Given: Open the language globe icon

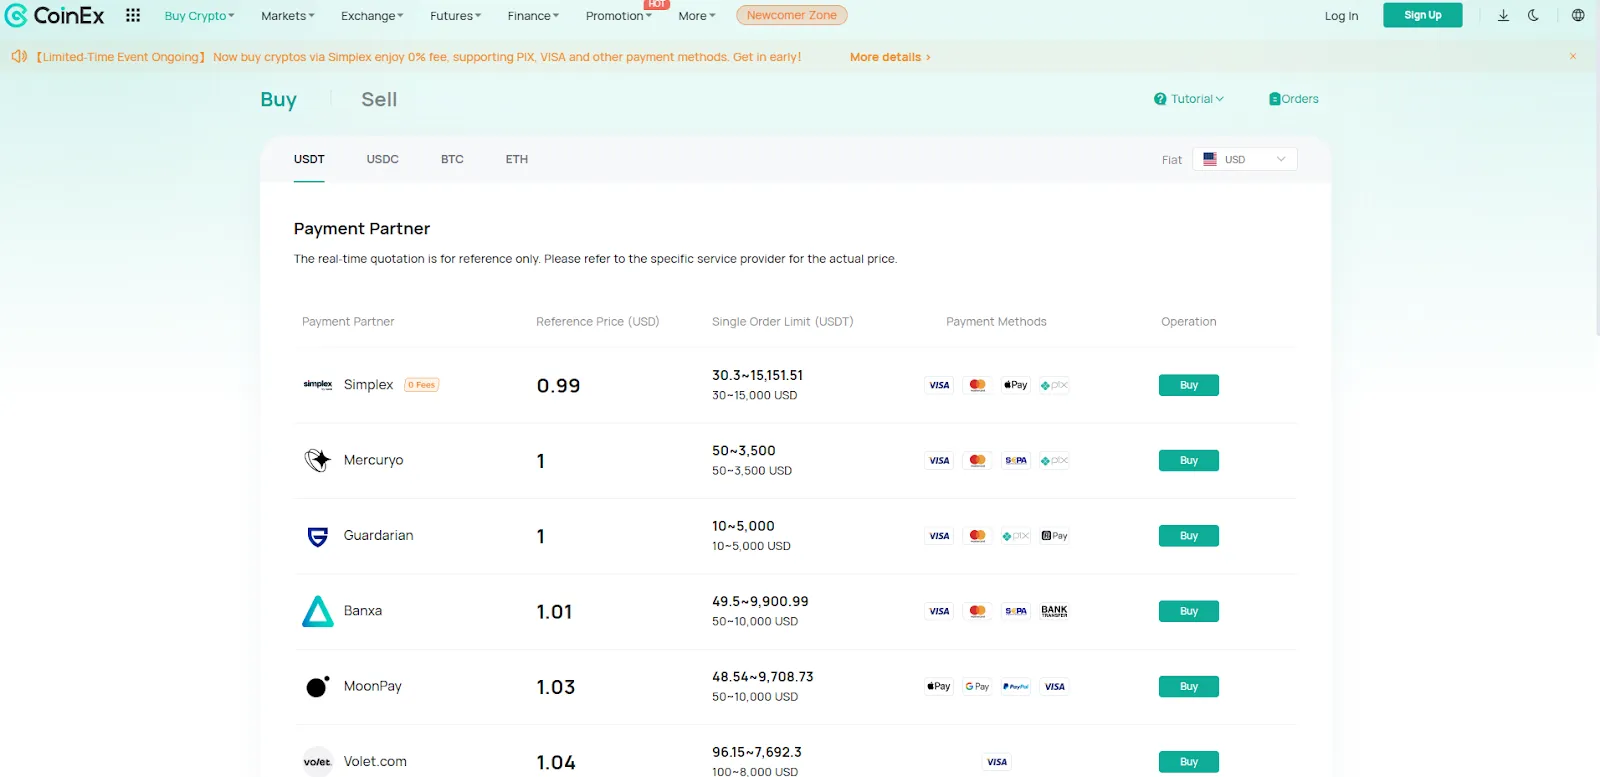Looking at the screenshot, I should (1578, 15).
